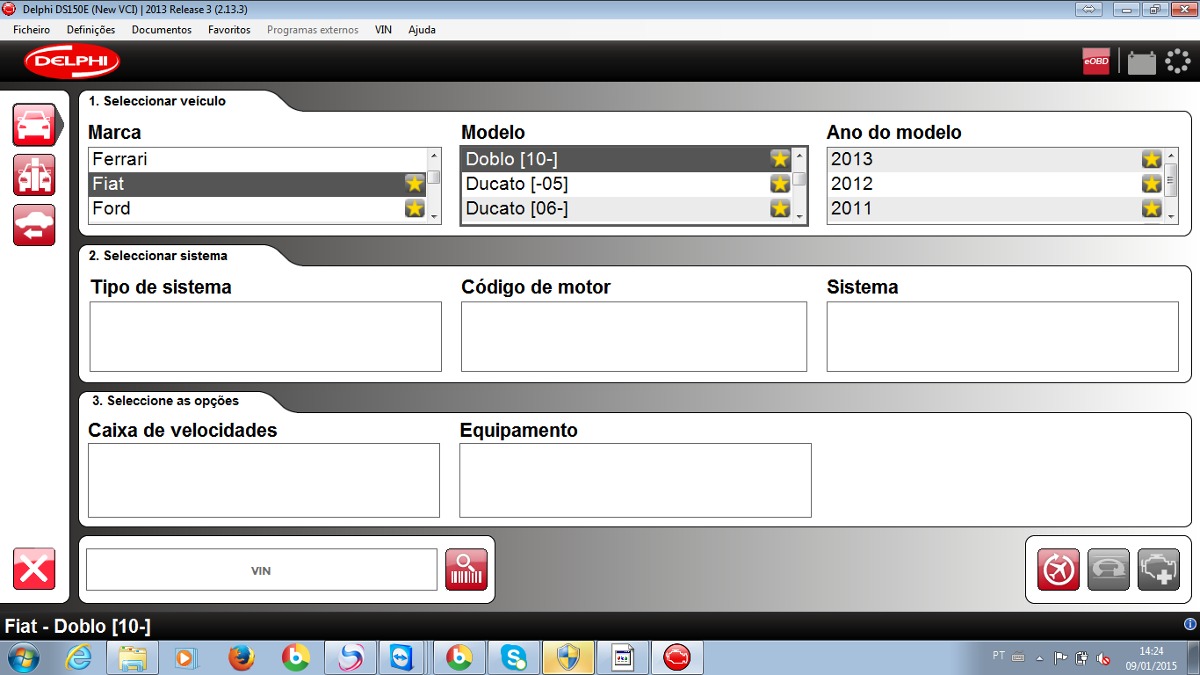Image resolution: width=1200 pixels, height=675 pixels.
Task: Click the dotted circle connection indicator
Action: click(1178, 61)
